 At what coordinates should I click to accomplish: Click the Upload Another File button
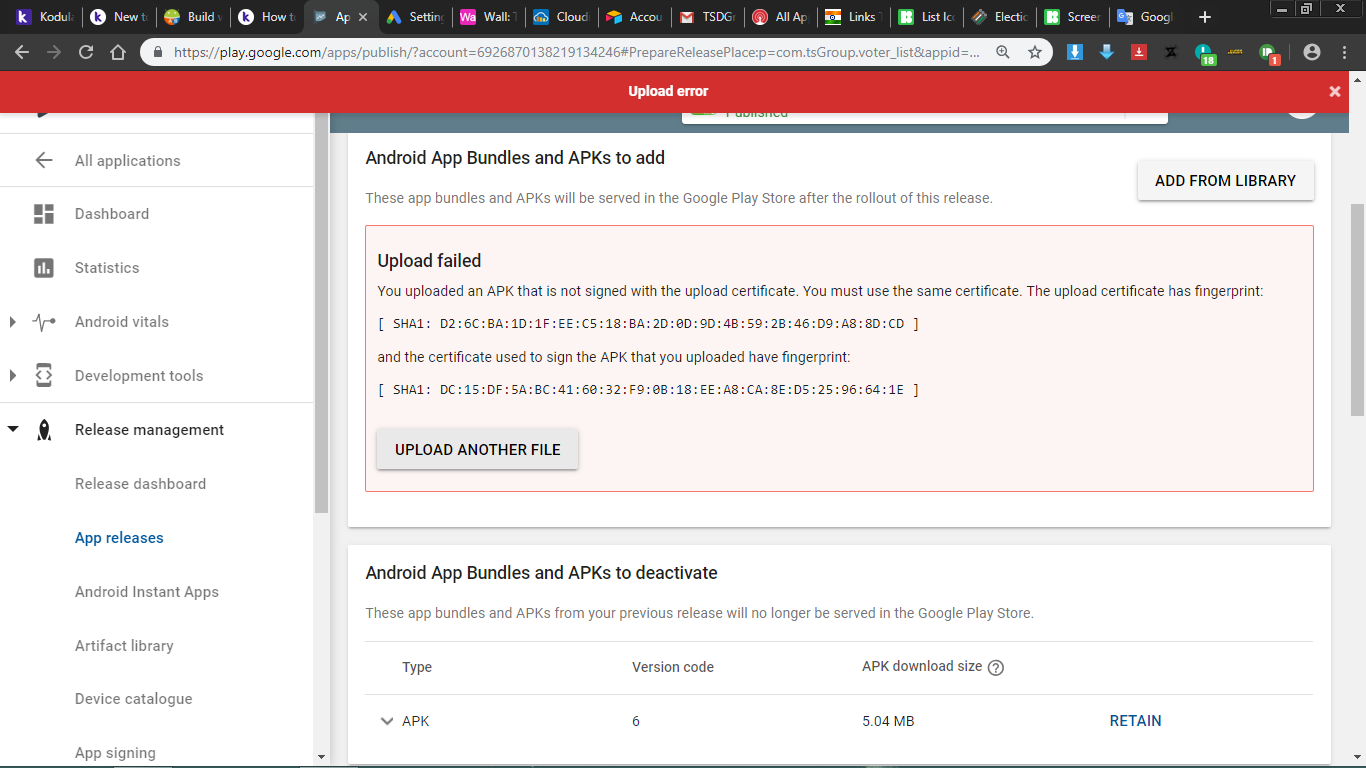(477, 450)
